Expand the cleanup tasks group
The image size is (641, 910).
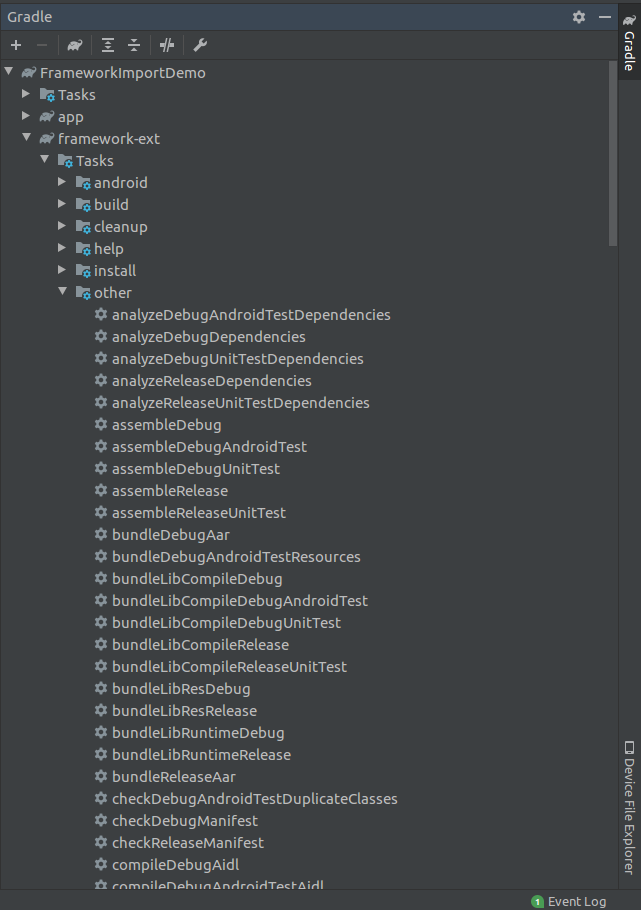click(x=62, y=226)
